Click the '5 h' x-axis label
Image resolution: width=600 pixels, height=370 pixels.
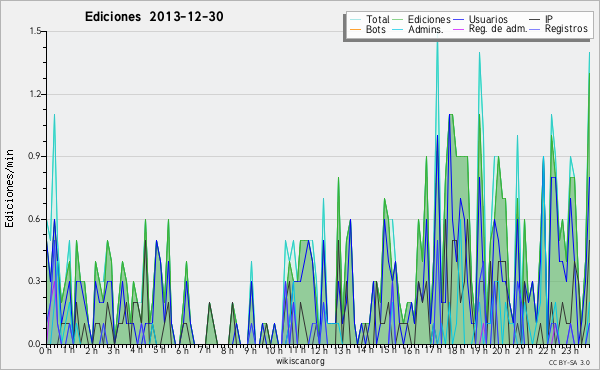(x=160, y=350)
